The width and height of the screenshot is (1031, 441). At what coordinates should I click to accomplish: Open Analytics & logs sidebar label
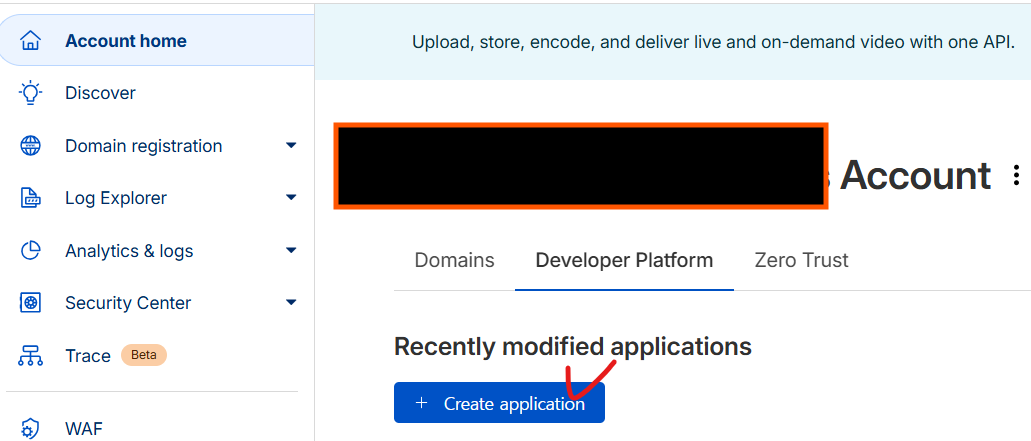click(x=129, y=250)
